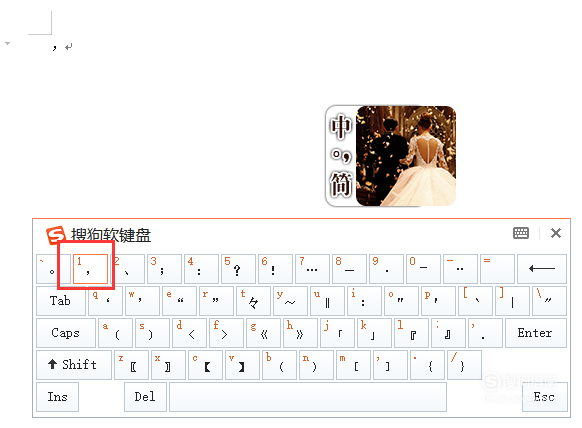Toggle the punctuation mode indicator on skin
This screenshot has height=428, width=582.
point(341,155)
